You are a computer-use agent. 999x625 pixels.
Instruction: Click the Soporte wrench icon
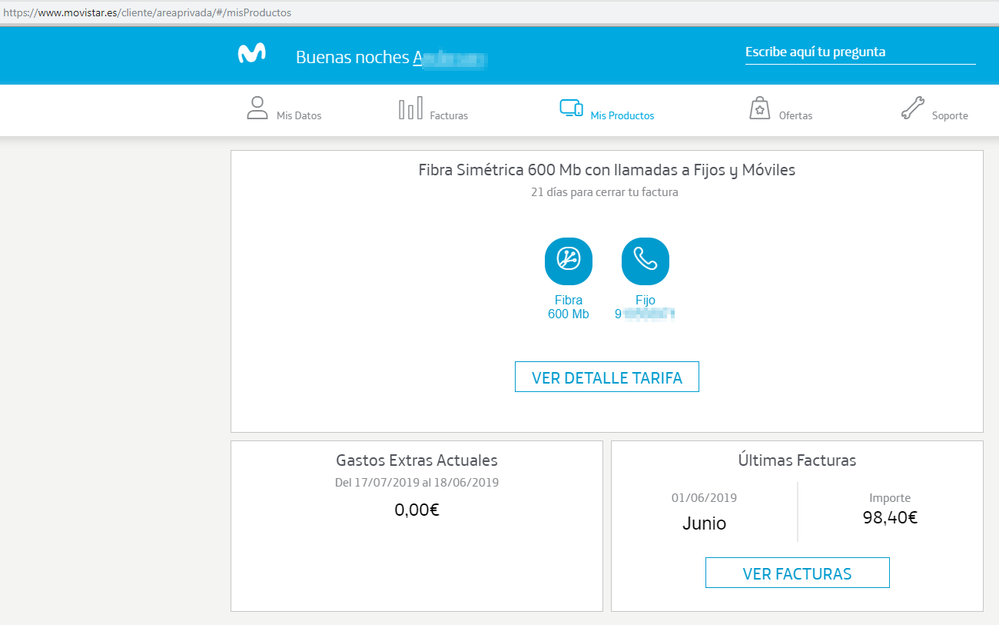coord(914,106)
